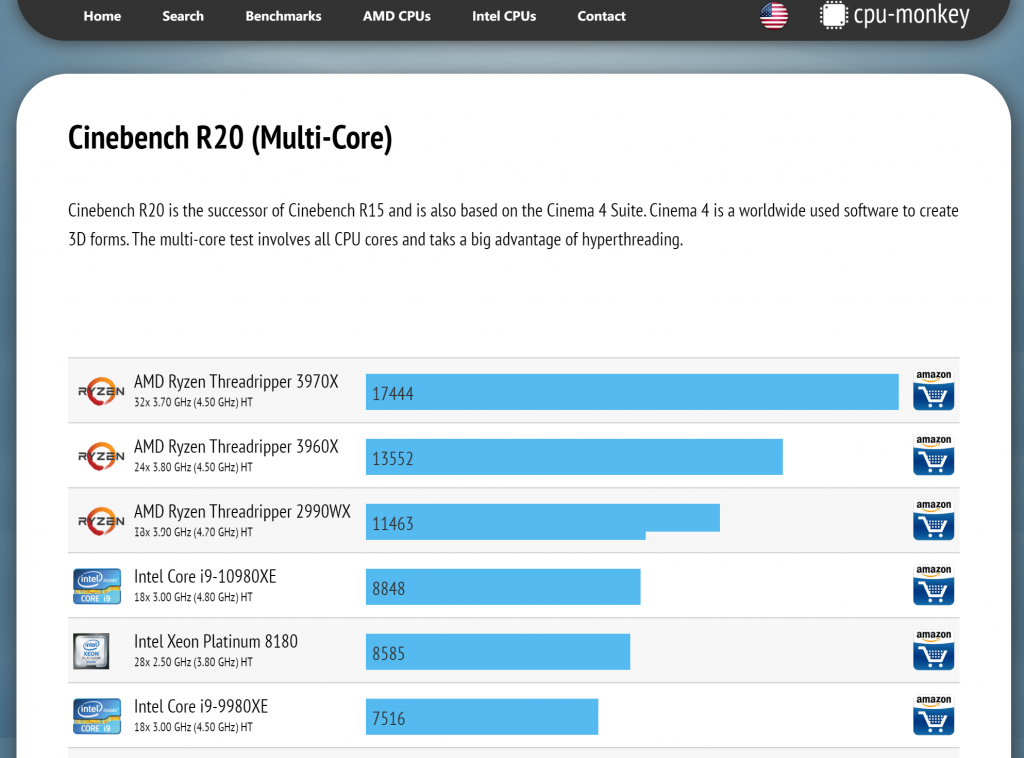Open AMD Ryzen Threadripper 3960X link
Image resolution: width=1024 pixels, height=758 pixels.
coord(236,447)
